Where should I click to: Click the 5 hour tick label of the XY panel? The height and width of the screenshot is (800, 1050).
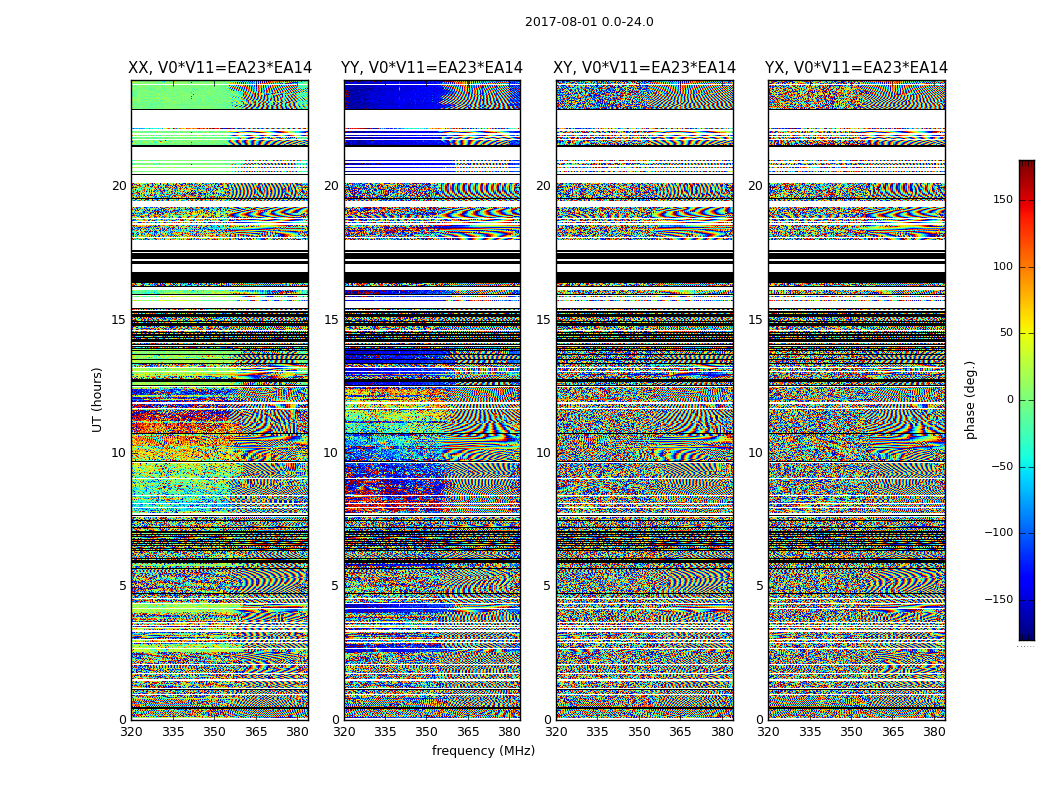546,586
